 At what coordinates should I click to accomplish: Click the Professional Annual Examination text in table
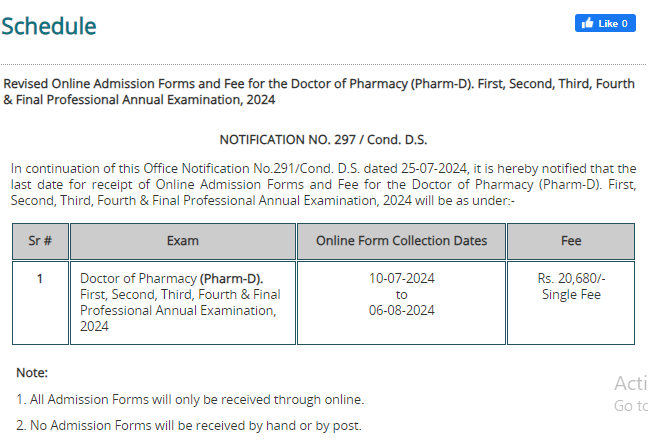178,310
